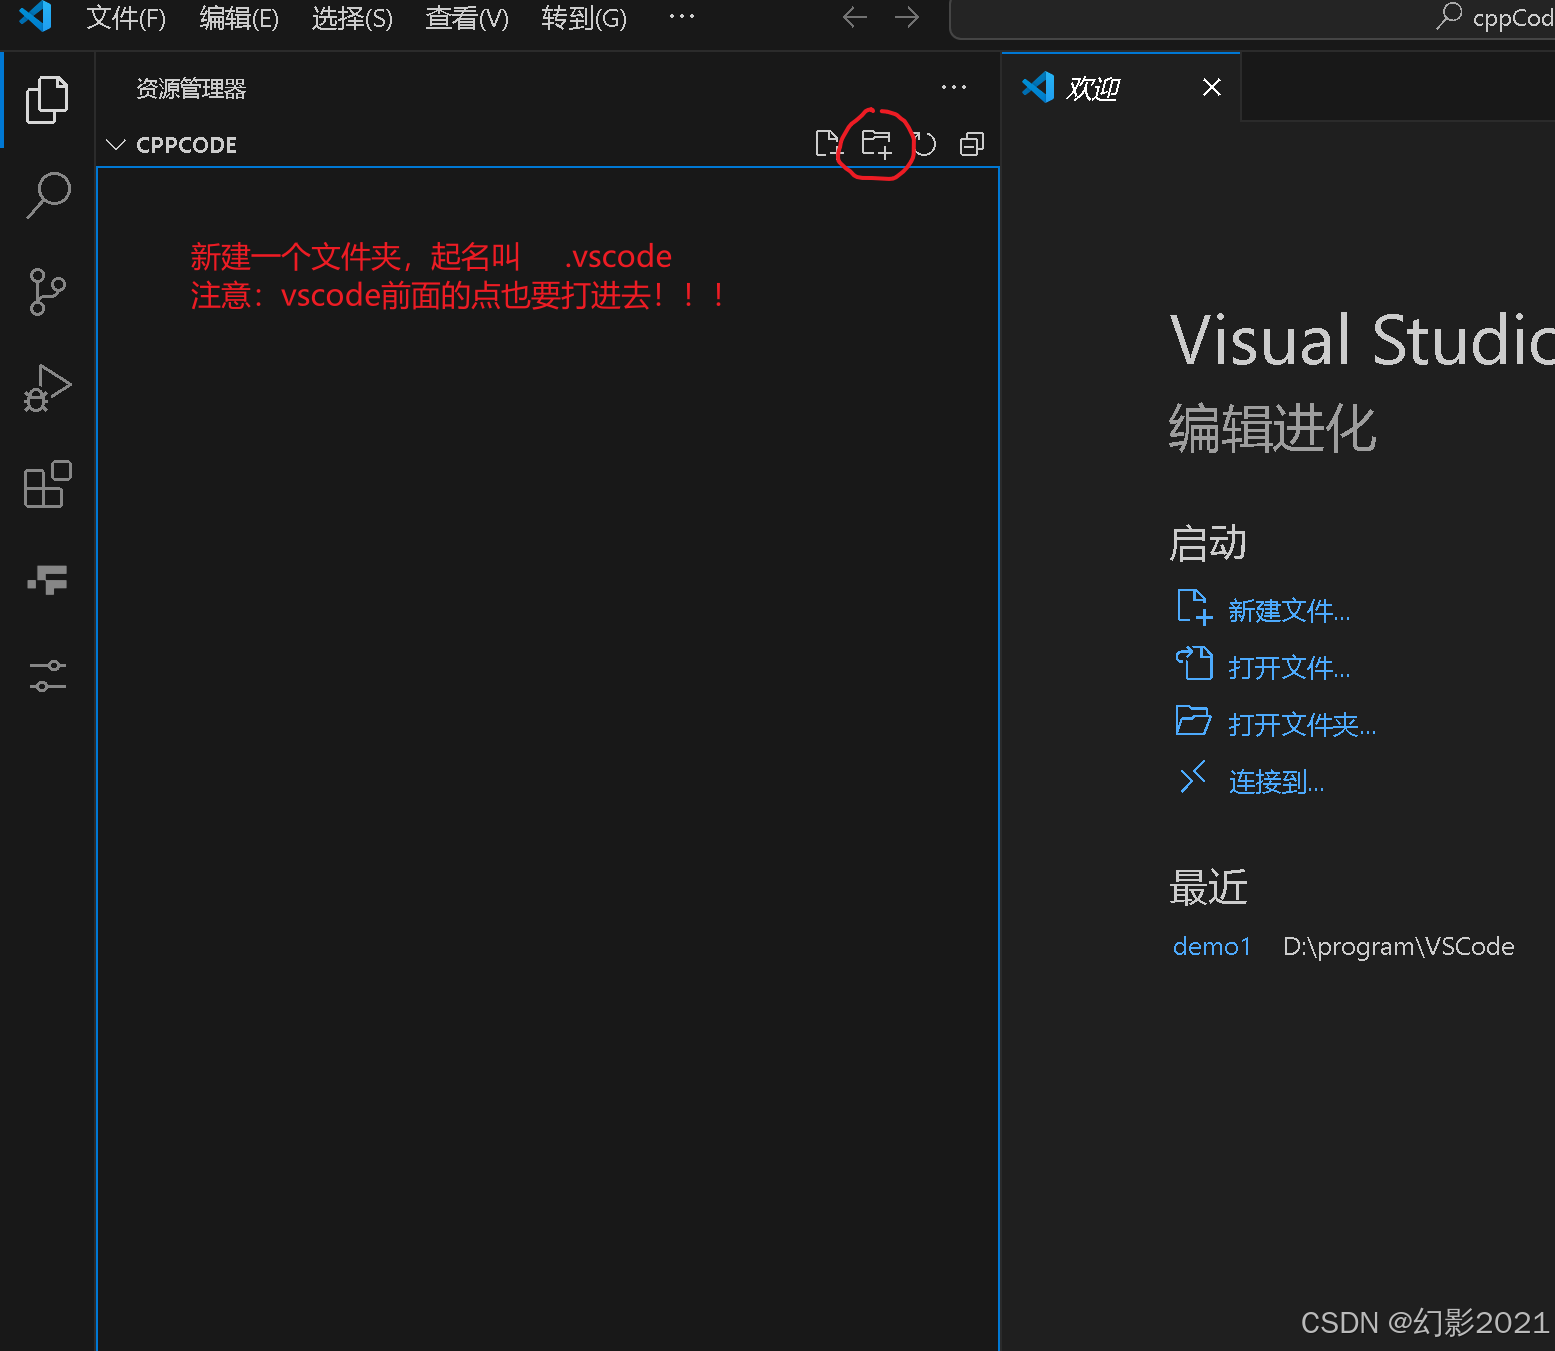Viewport: 1555px width, 1351px height.
Task: Open the Extensions view
Action: (47, 484)
